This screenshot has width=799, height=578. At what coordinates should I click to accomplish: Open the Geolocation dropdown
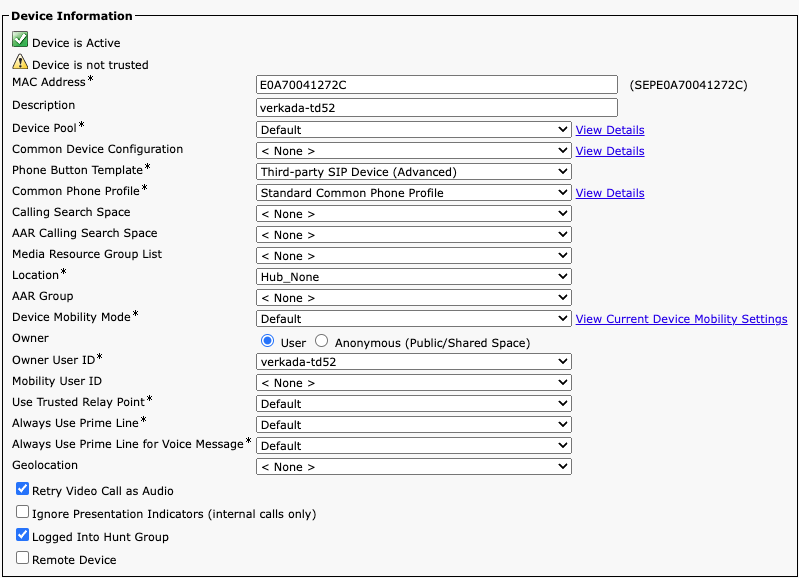pos(413,467)
